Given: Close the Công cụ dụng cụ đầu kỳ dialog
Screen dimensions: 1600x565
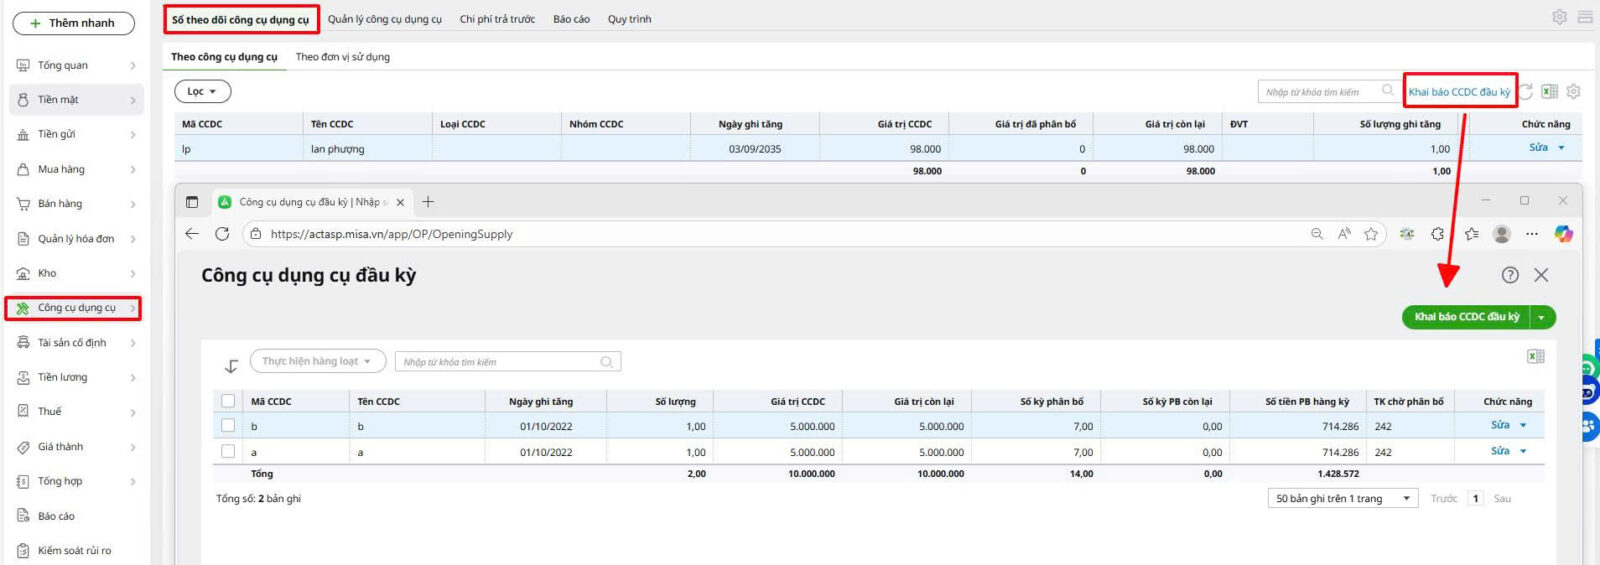Looking at the screenshot, I should click(x=1541, y=275).
